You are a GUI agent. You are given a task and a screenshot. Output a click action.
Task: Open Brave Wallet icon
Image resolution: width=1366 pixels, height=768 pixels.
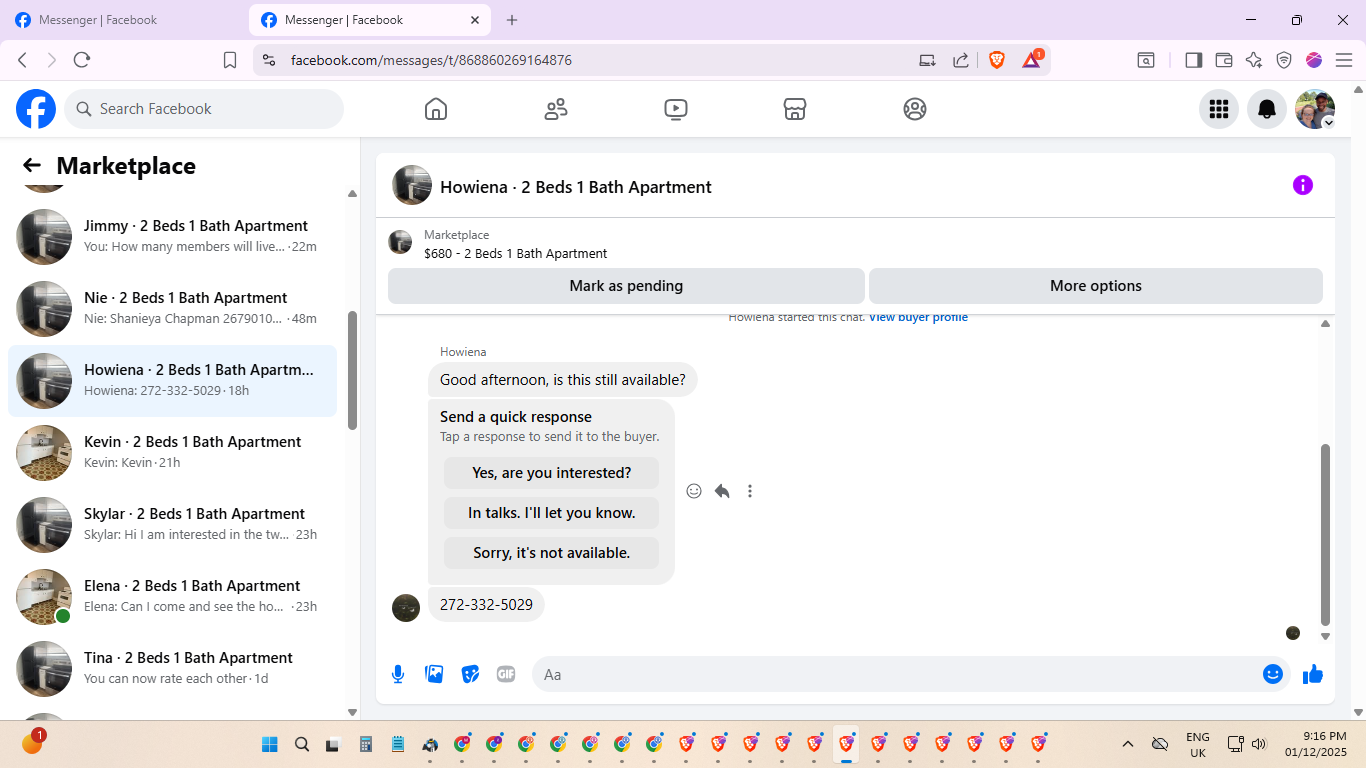[x=1224, y=60]
